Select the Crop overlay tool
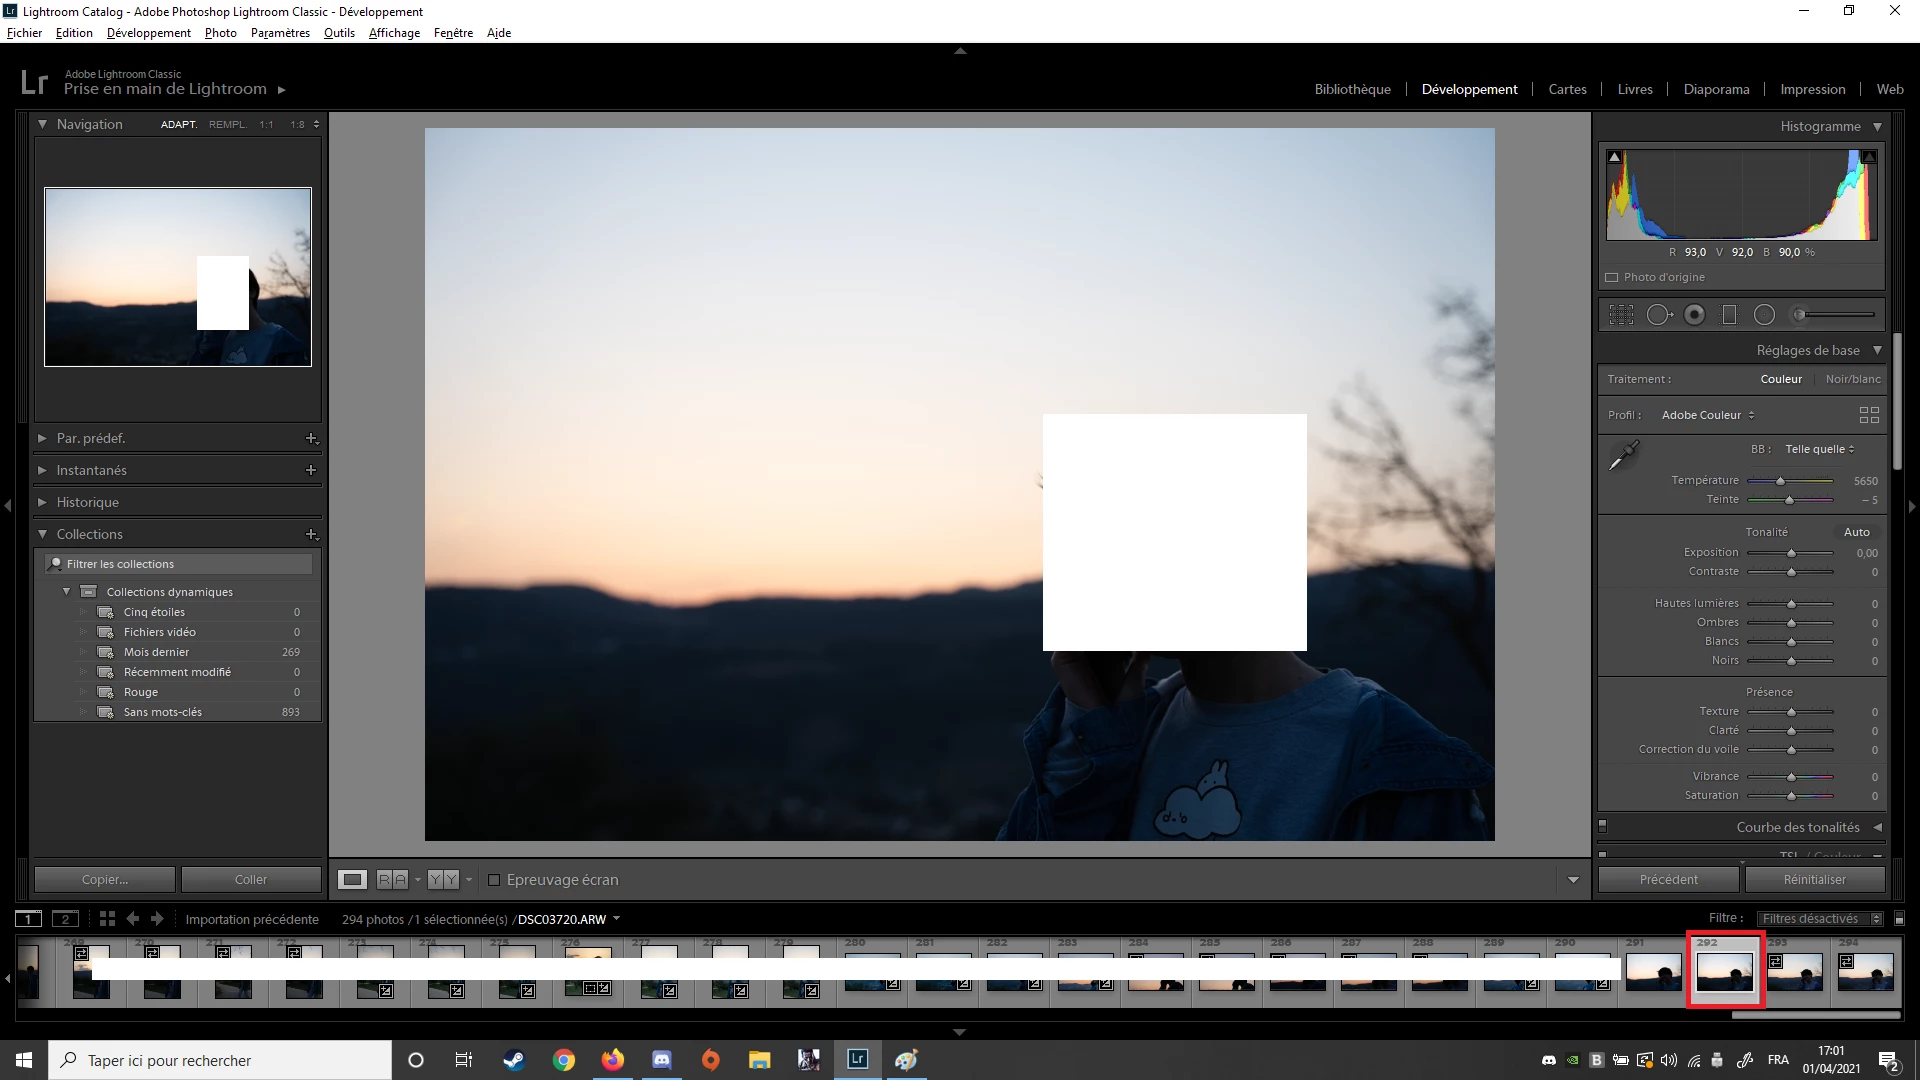The width and height of the screenshot is (1920, 1080). pyautogui.click(x=1621, y=315)
